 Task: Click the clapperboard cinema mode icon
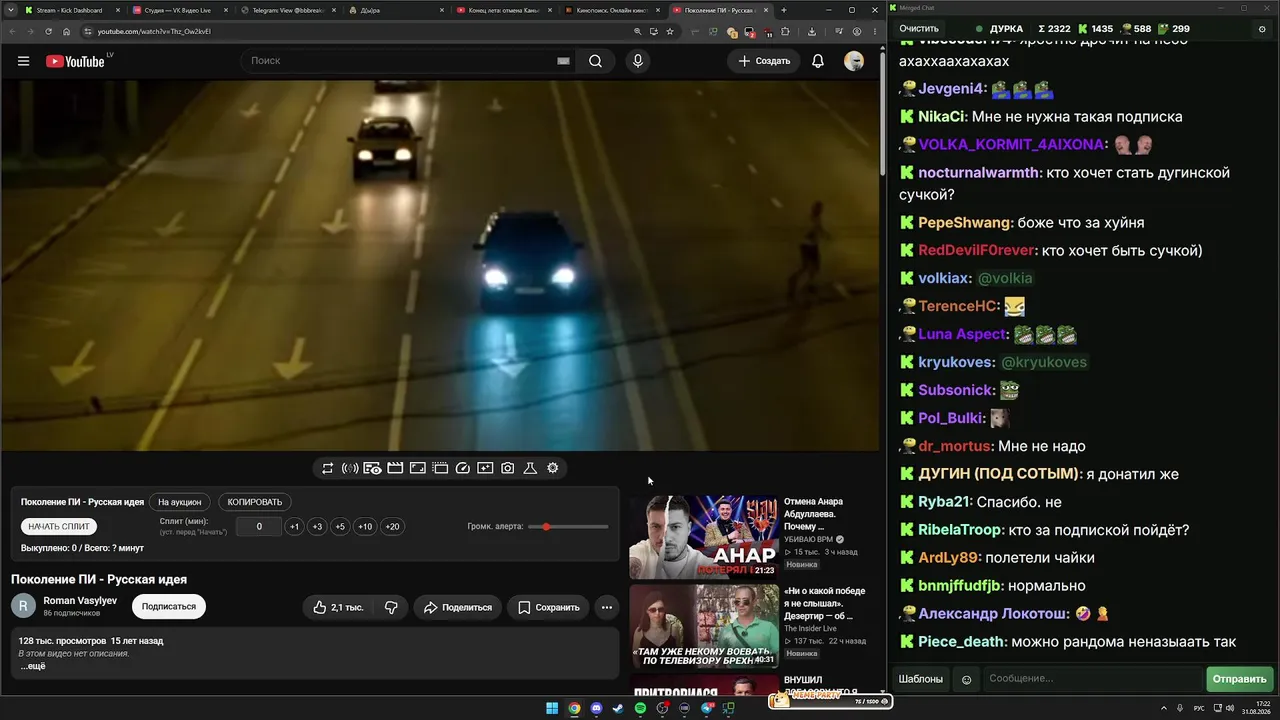pos(395,468)
